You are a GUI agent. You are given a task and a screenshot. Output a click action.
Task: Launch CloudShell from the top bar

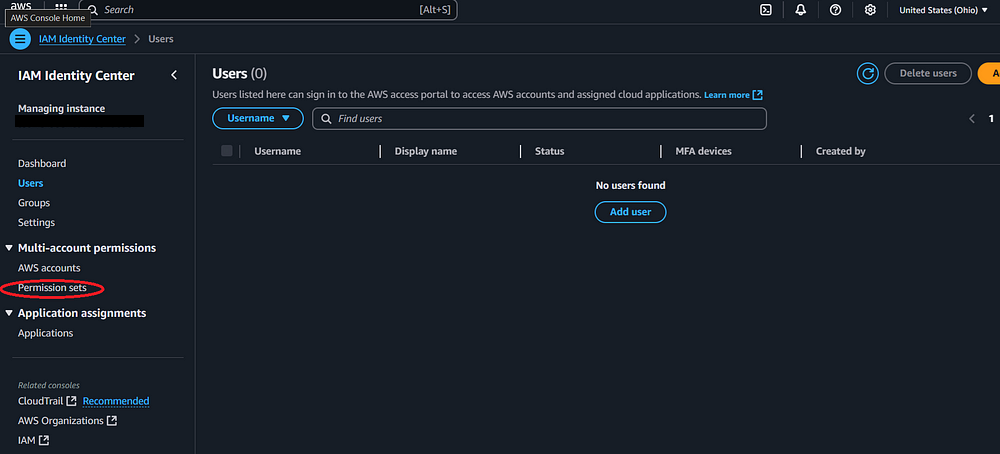click(766, 10)
